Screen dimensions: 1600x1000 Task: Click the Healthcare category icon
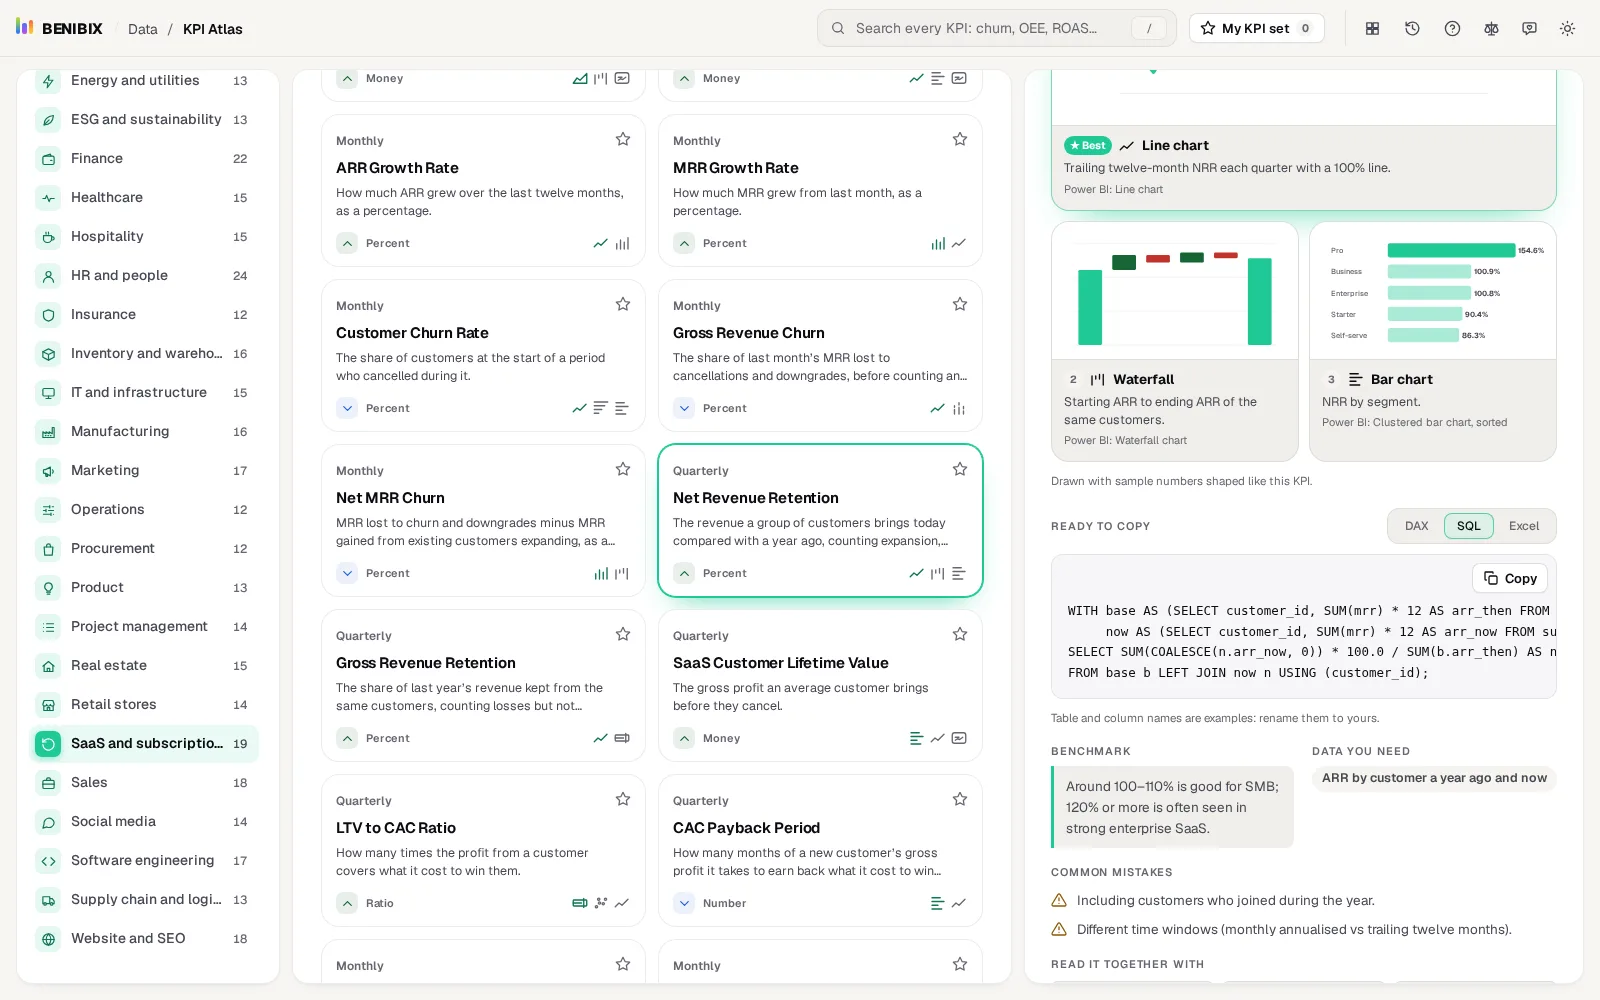click(x=48, y=198)
